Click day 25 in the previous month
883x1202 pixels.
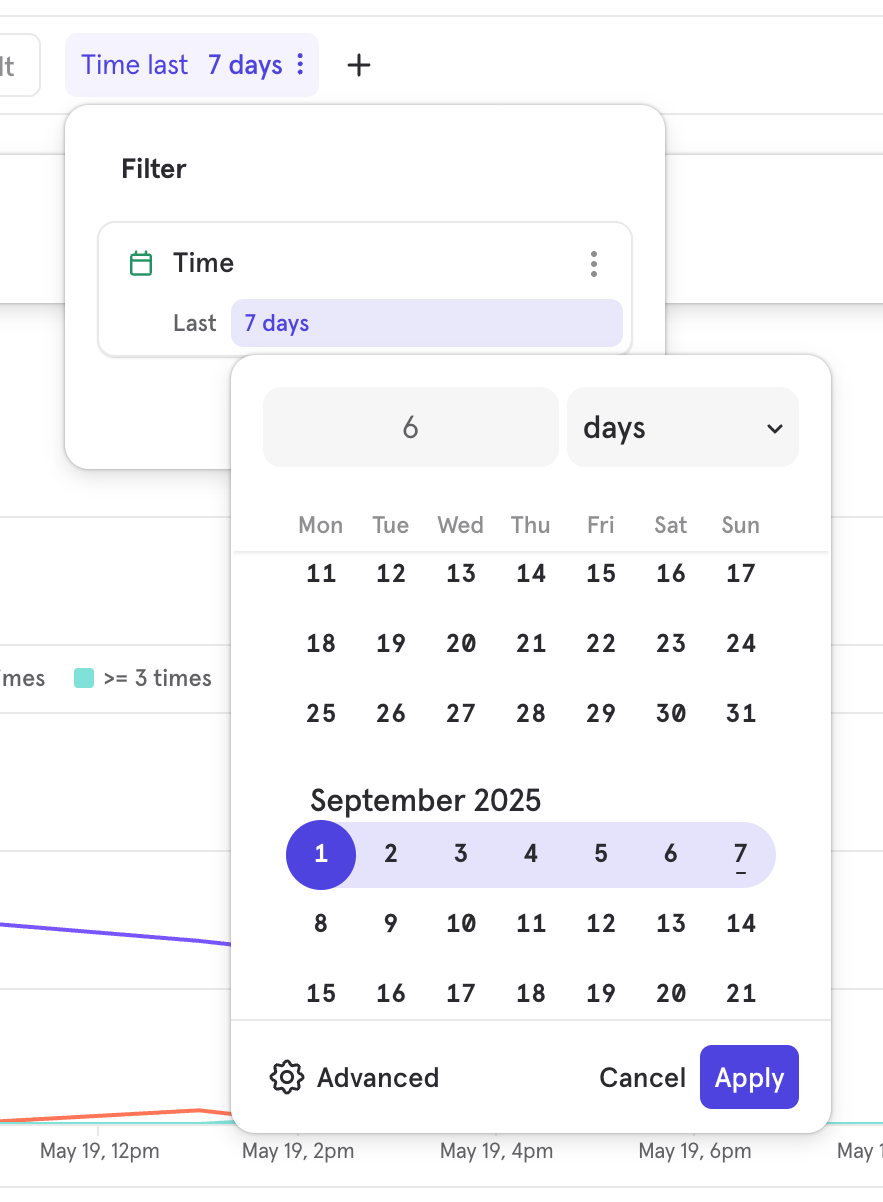(x=321, y=714)
